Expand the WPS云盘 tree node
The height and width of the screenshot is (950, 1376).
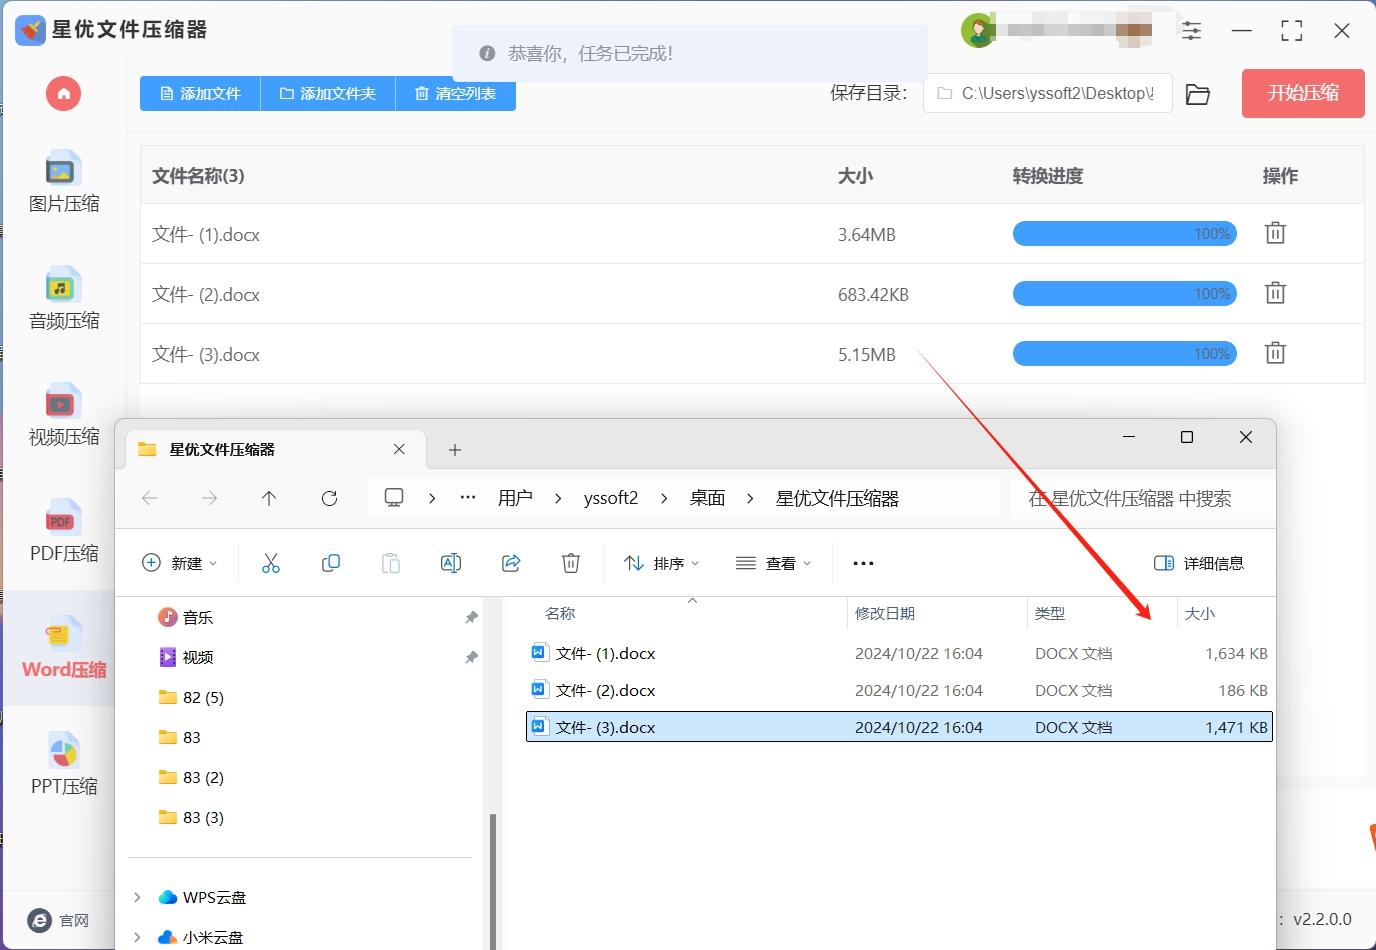tap(137, 897)
